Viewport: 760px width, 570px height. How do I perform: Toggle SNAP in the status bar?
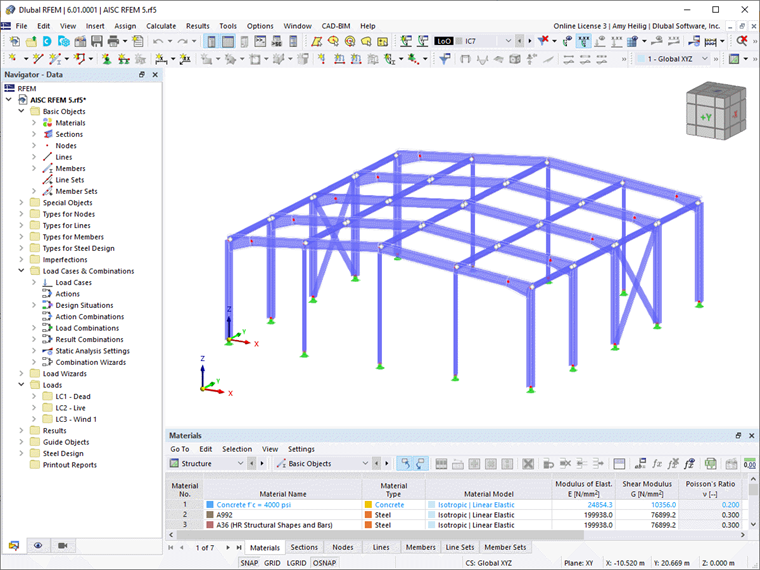tap(249, 563)
